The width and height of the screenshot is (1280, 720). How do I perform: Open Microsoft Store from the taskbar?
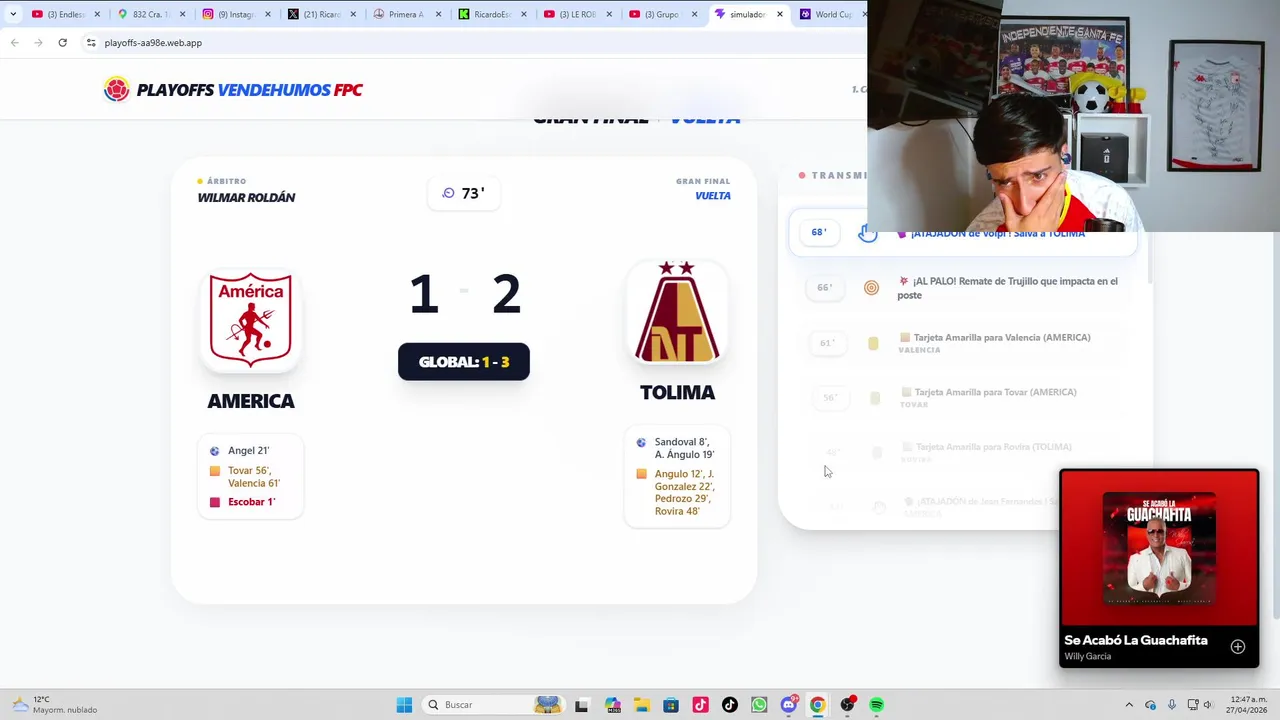pos(671,705)
